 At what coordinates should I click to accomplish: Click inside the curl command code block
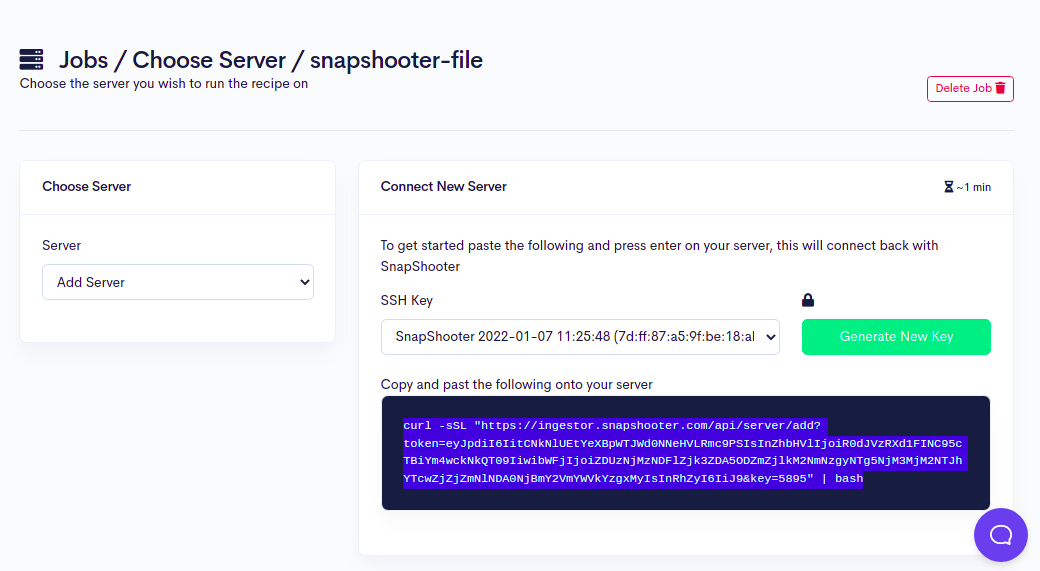pos(686,453)
